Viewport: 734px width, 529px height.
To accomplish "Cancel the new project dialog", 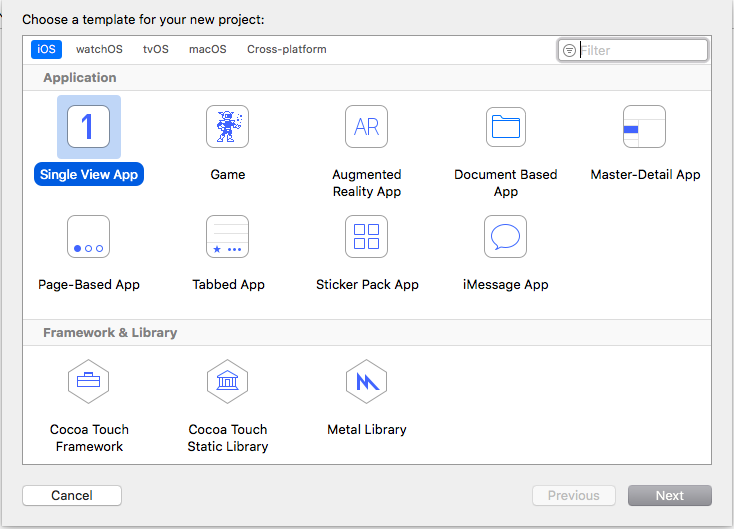I will click(72, 495).
